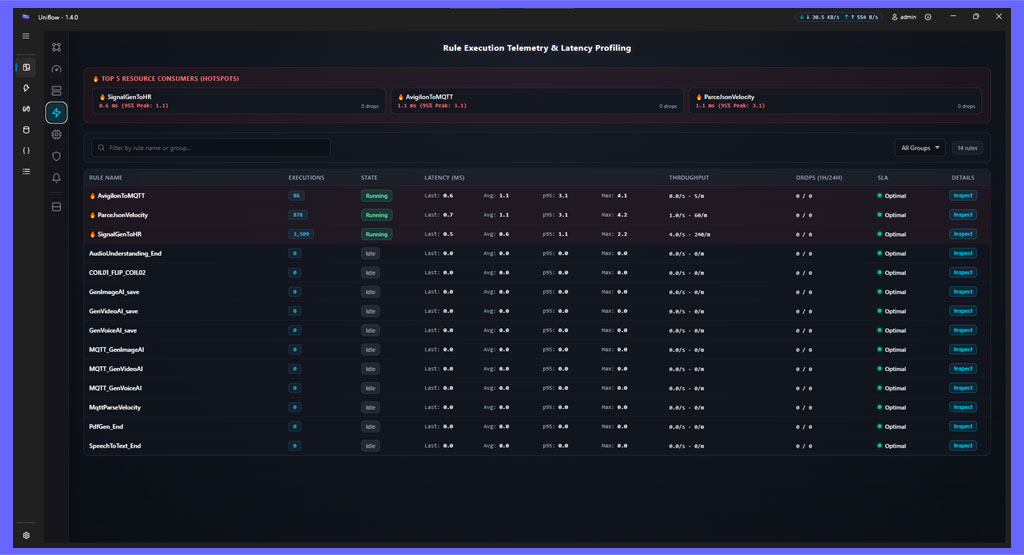
Task: Click the circular icon next to admin
Action: tap(928, 17)
